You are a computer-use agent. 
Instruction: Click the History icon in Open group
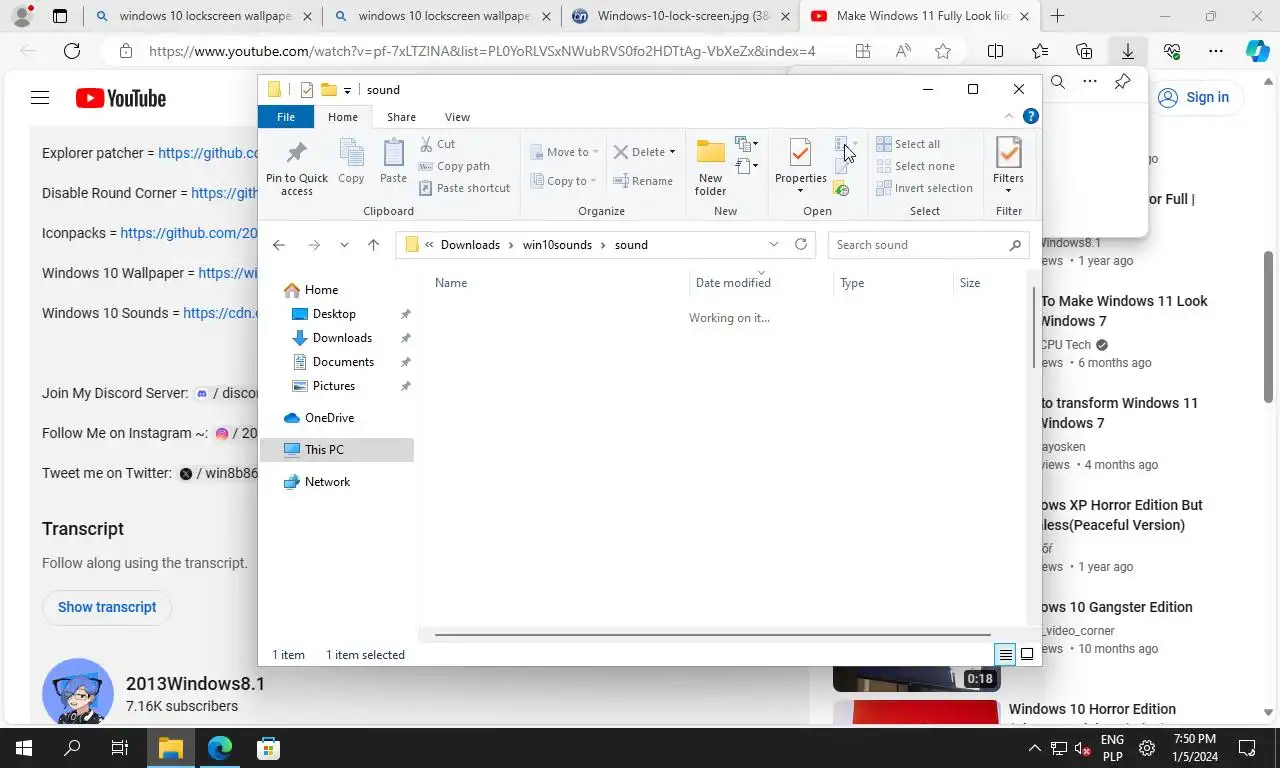pyautogui.click(x=841, y=188)
